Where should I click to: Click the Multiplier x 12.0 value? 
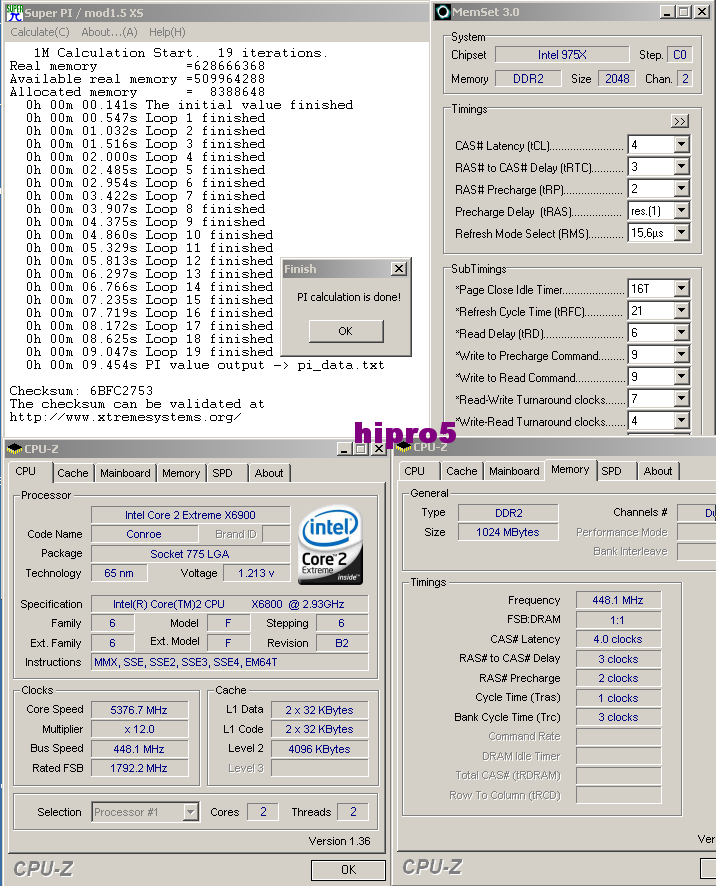(x=139, y=729)
